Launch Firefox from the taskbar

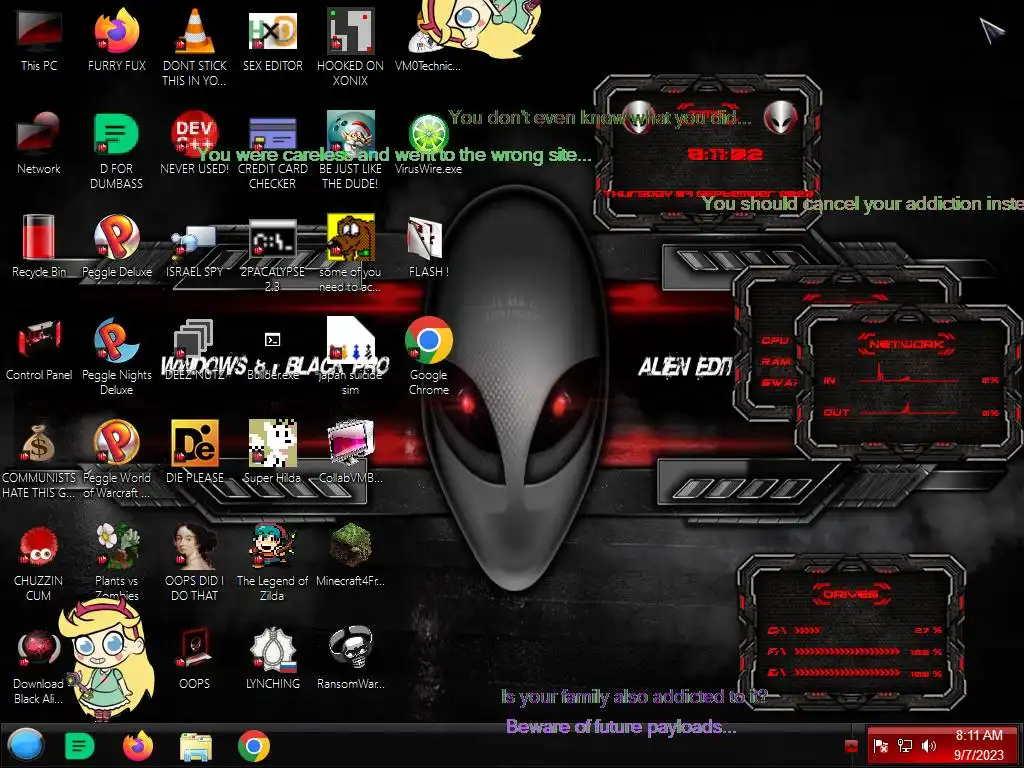pos(138,746)
